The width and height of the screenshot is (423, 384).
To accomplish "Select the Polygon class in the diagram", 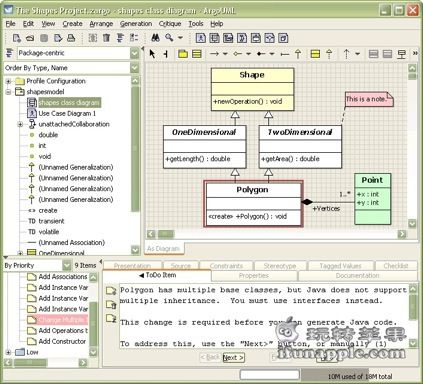I will tap(253, 204).
